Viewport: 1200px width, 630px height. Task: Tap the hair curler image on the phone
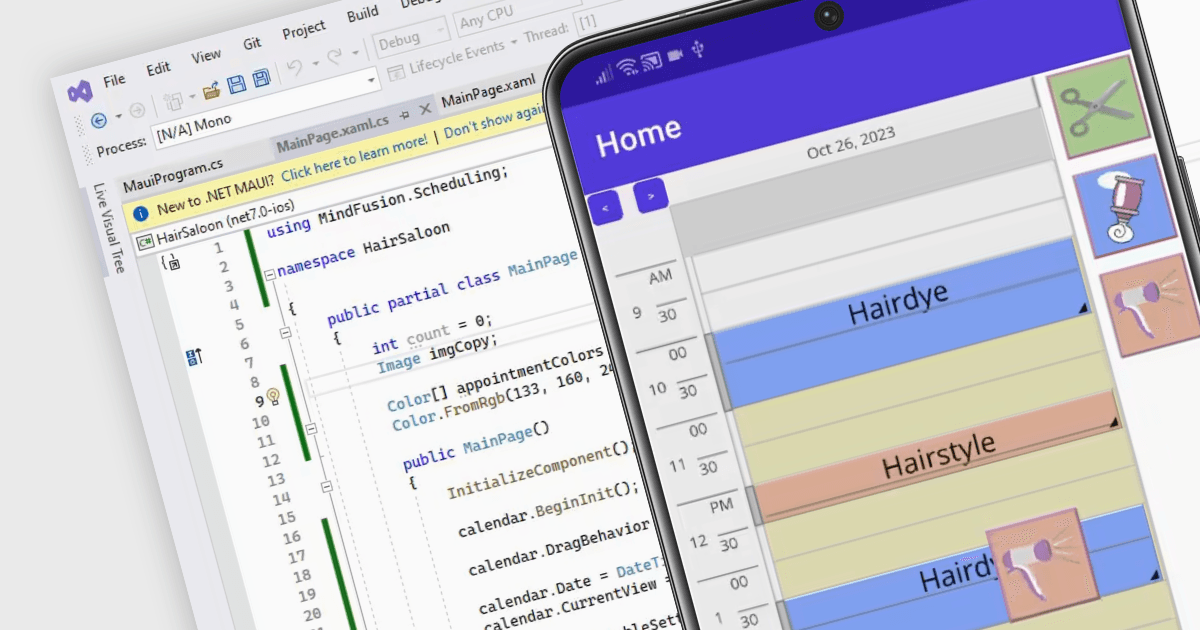pos(1123,207)
